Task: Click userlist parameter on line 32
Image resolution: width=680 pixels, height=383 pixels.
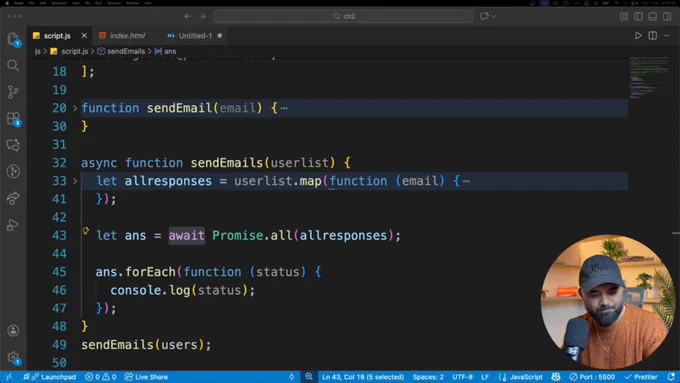Action: click(300, 163)
